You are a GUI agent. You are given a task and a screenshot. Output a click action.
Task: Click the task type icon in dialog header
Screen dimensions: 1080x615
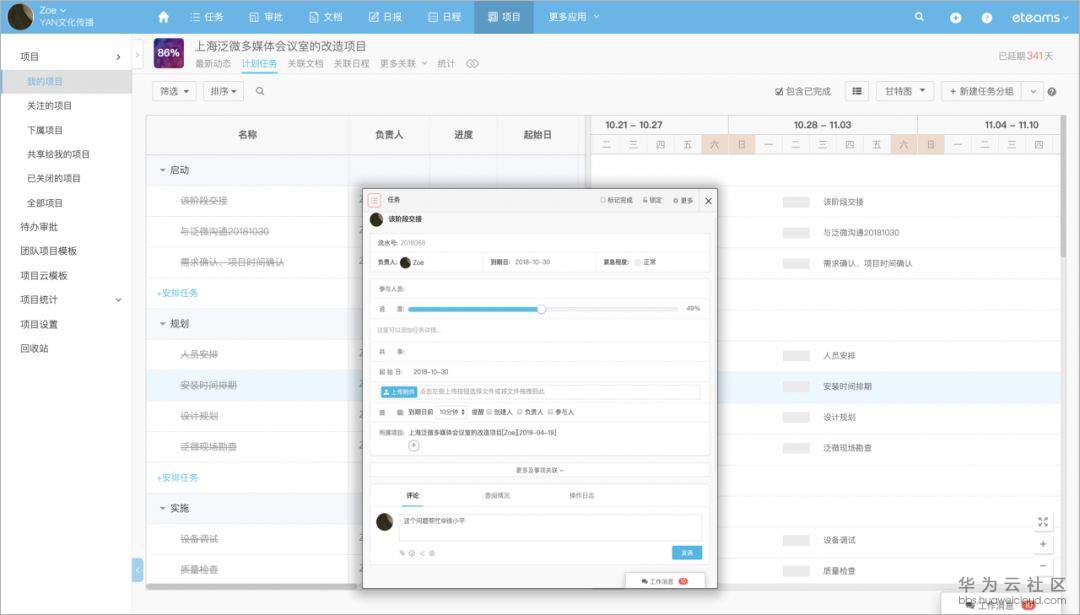[x=375, y=200]
